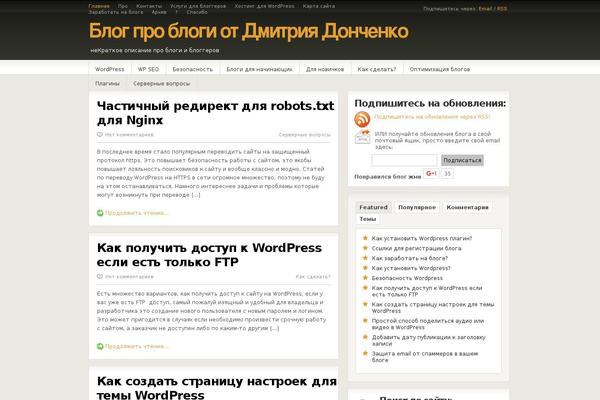The width and height of the screenshot is (600, 400).
Task: Open 'Как установить Wordpress плагин?' featured link
Action: coord(422,238)
